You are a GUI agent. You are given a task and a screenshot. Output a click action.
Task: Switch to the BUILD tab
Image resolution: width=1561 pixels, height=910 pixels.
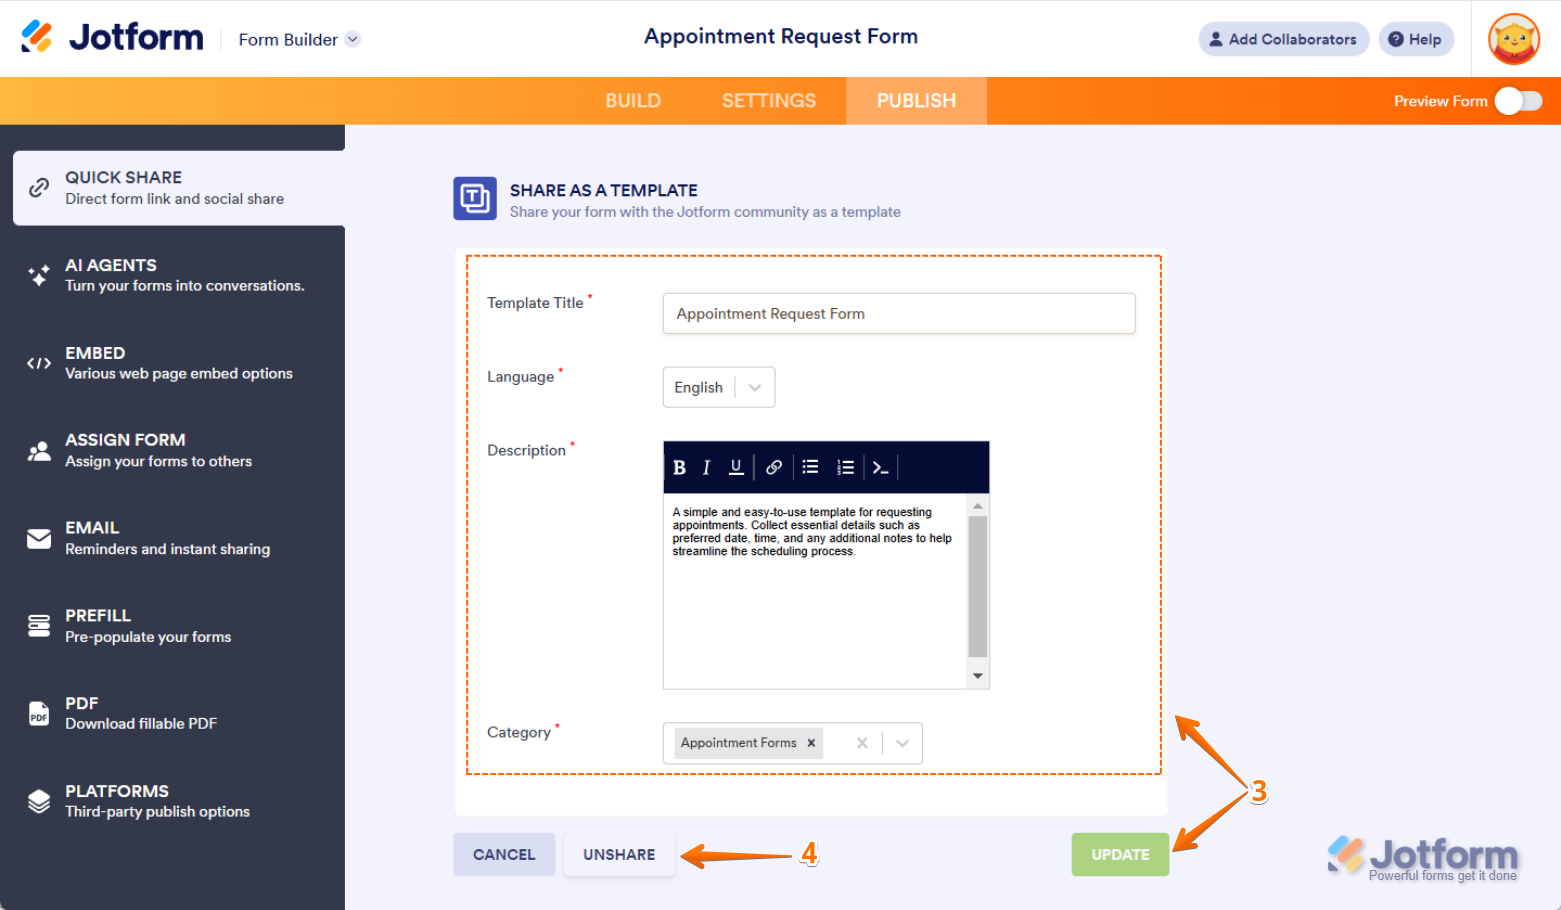tap(633, 101)
